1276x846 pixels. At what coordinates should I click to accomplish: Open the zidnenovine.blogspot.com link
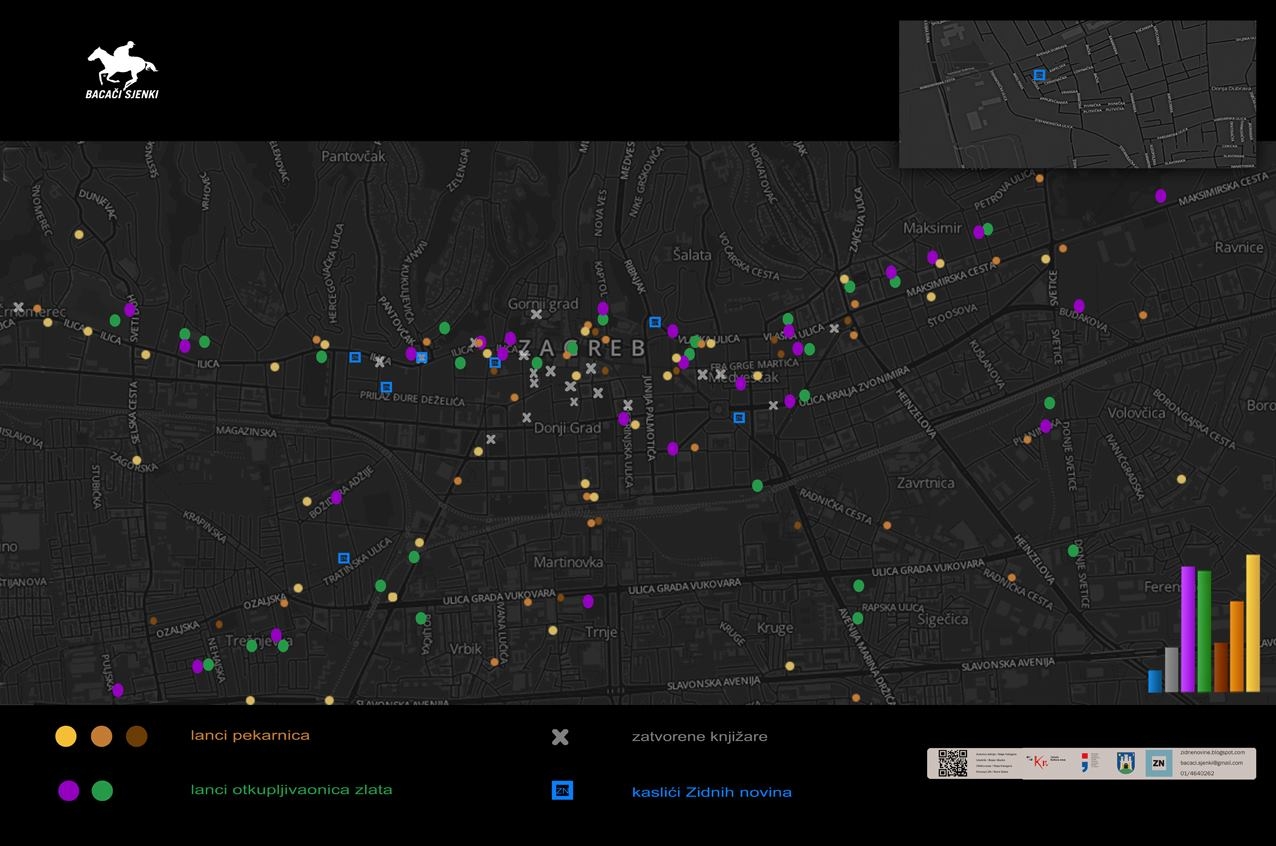[1212, 752]
